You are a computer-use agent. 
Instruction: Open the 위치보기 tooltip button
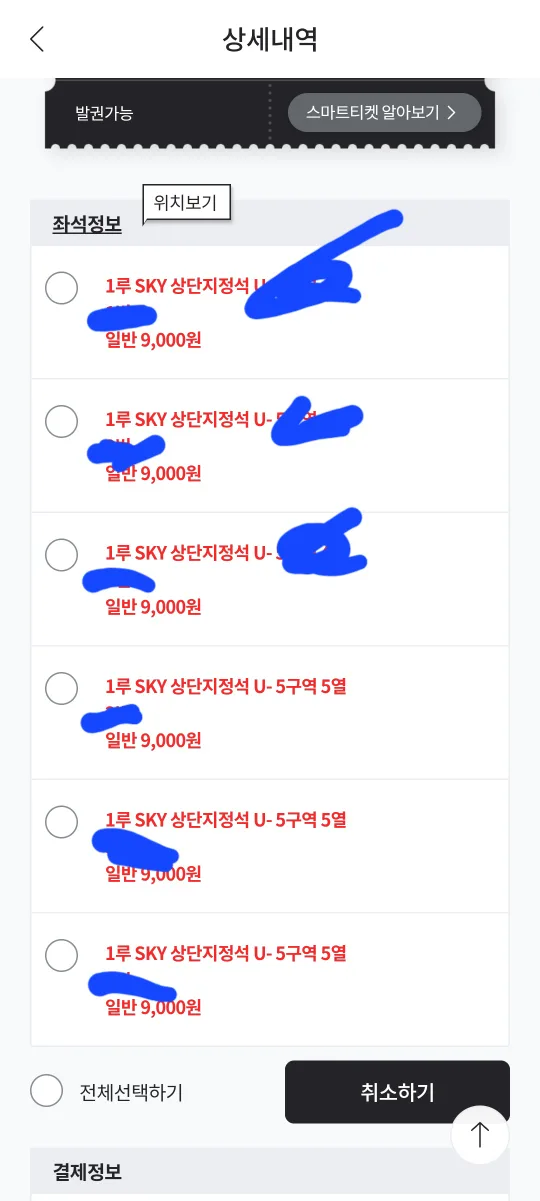coord(186,203)
